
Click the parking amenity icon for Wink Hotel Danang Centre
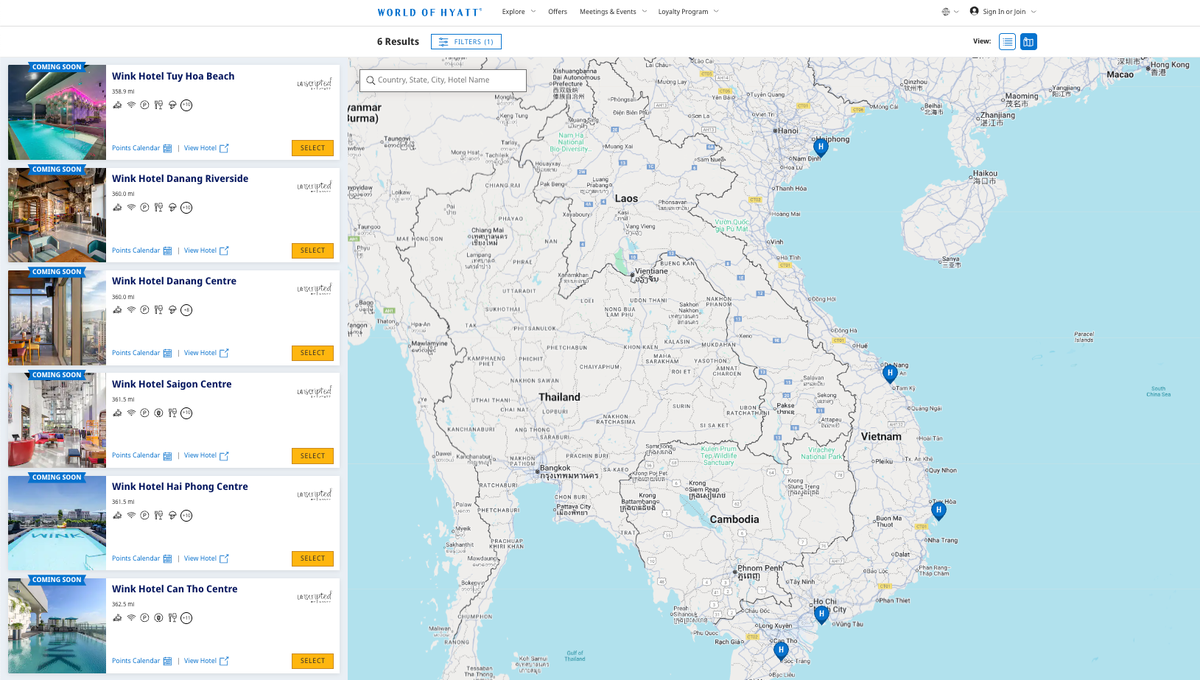[x=145, y=309]
